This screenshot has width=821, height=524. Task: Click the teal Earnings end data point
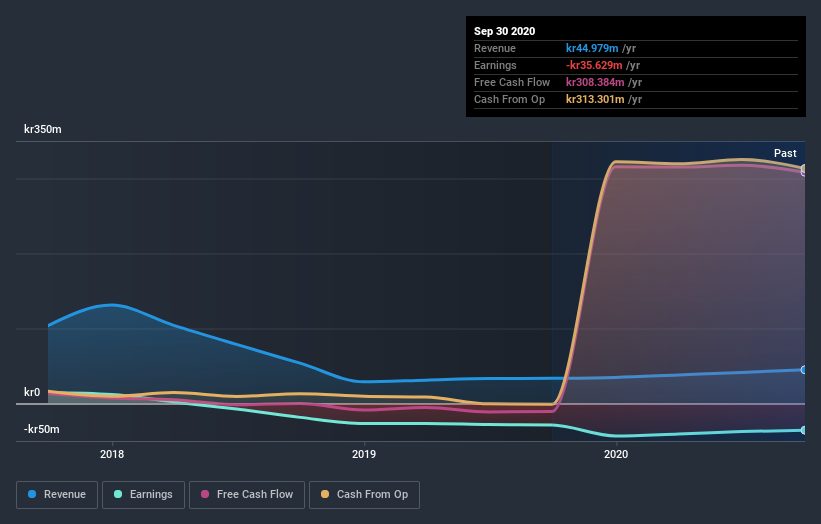pyautogui.click(x=803, y=430)
